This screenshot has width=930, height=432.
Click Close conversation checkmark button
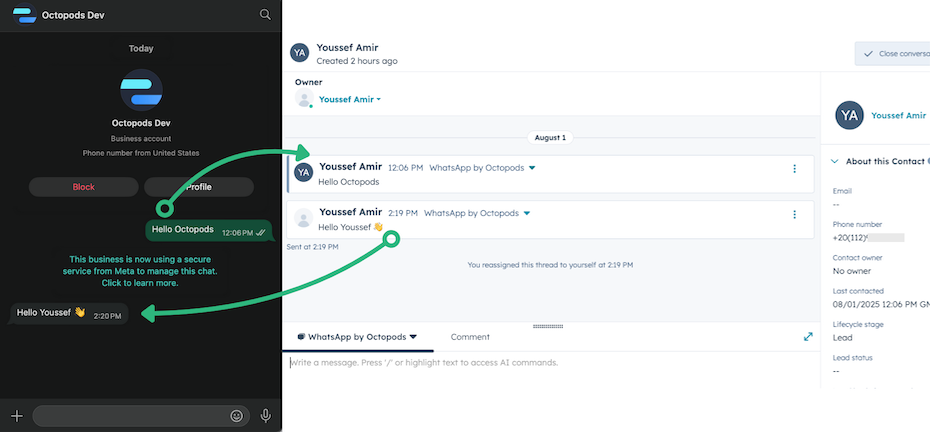click(892, 53)
